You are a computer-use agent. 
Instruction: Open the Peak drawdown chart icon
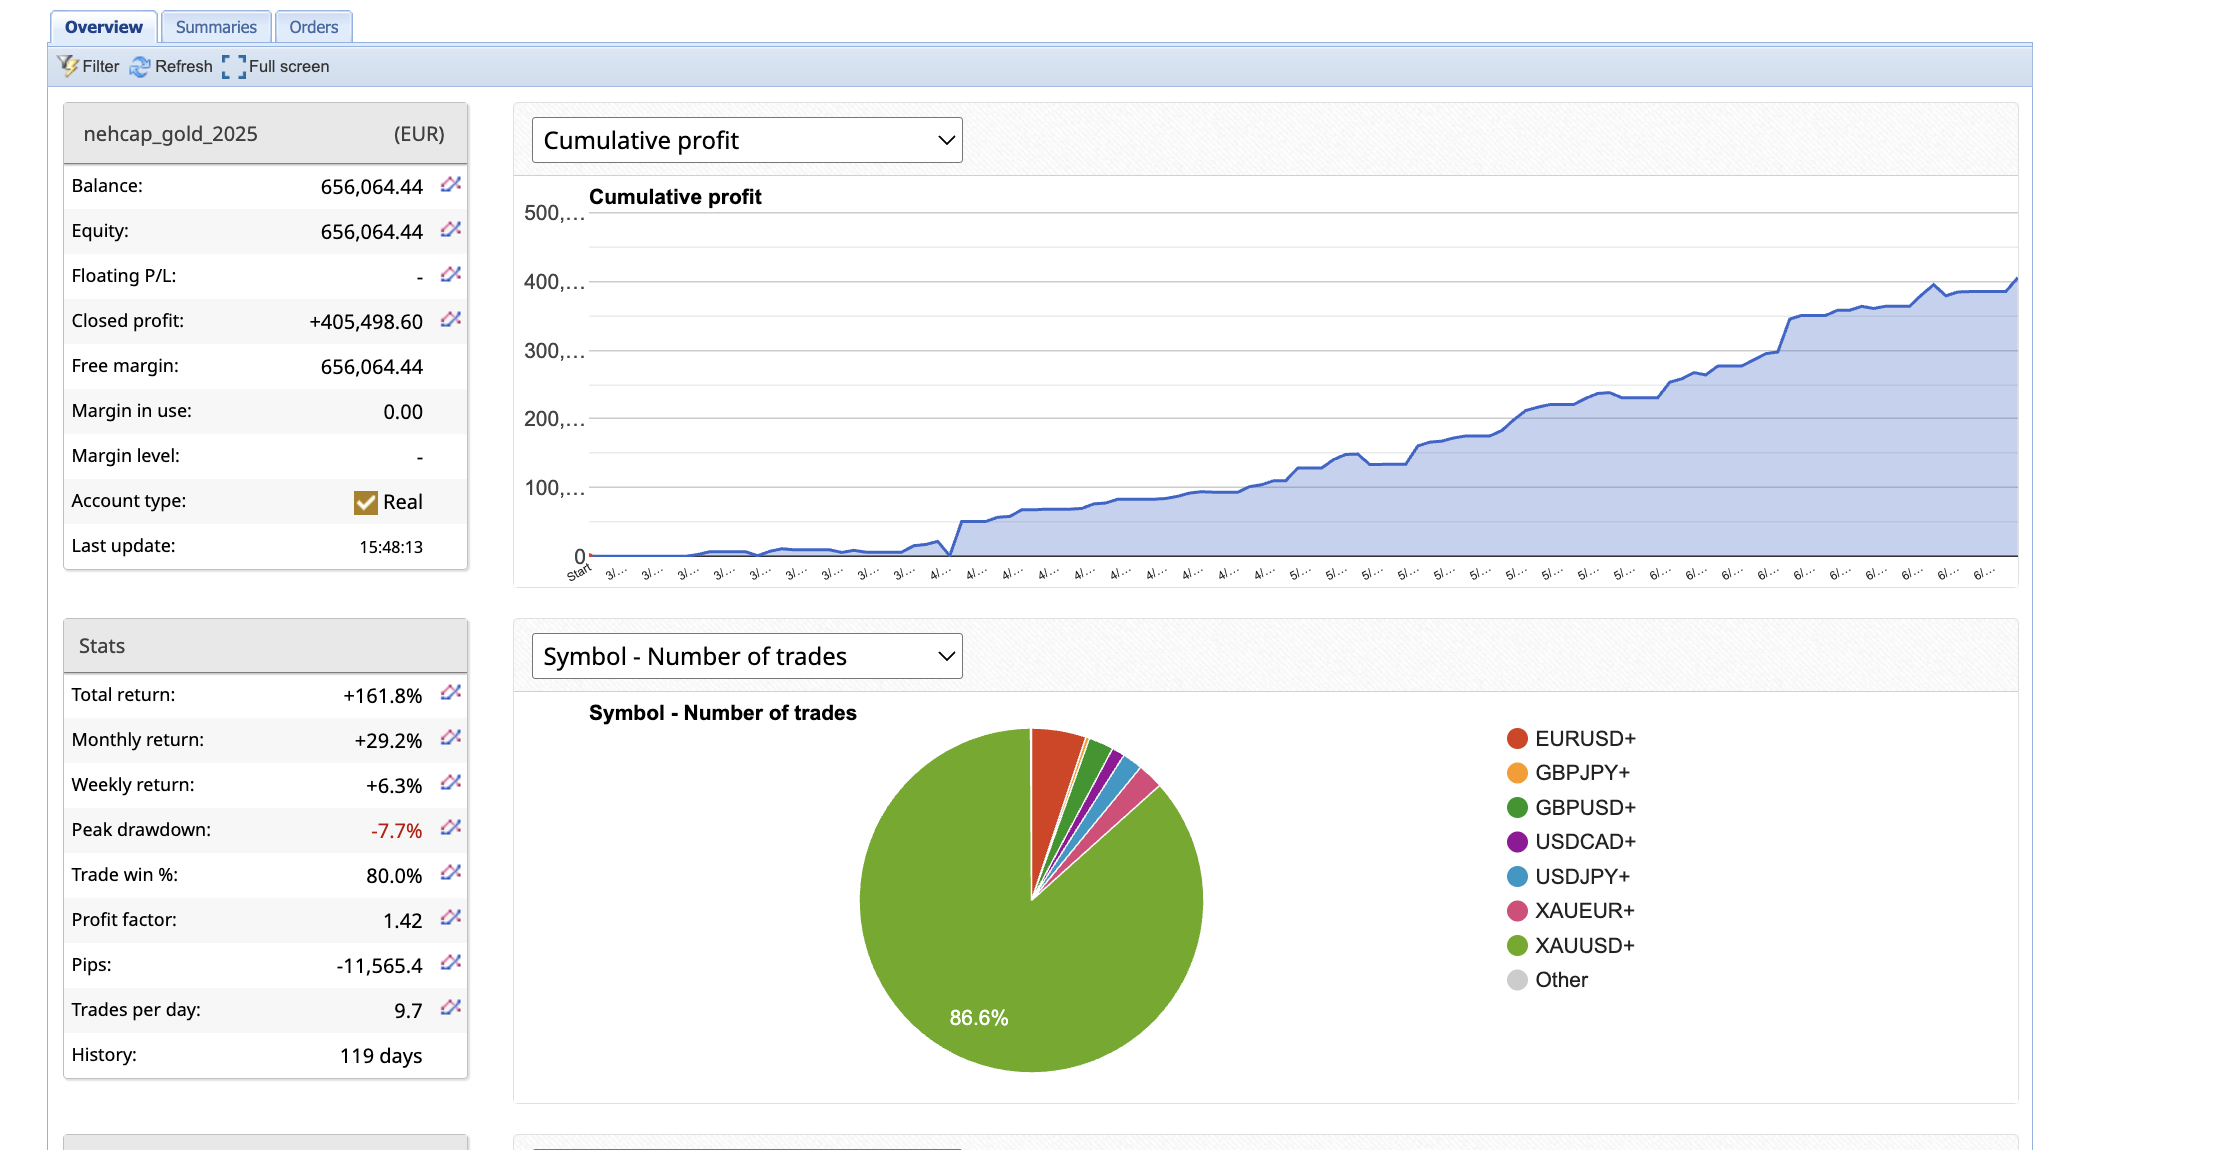click(451, 828)
